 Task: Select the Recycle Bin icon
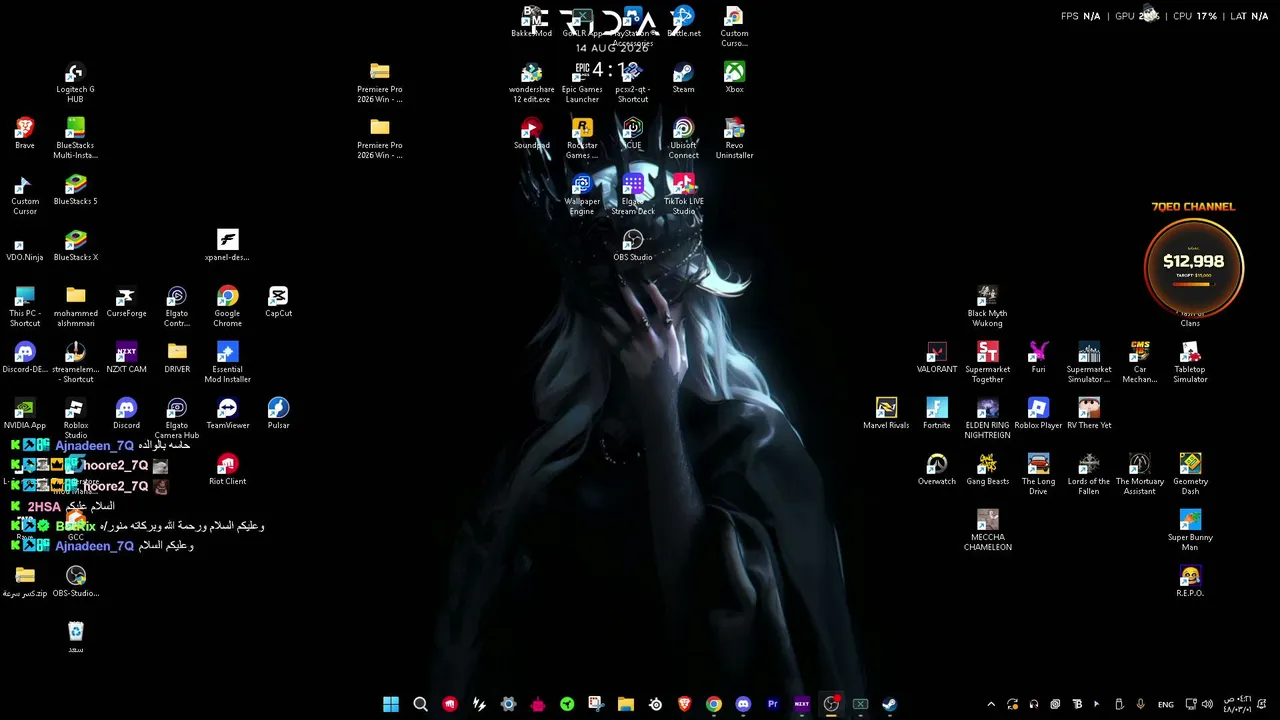pos(75,638)
